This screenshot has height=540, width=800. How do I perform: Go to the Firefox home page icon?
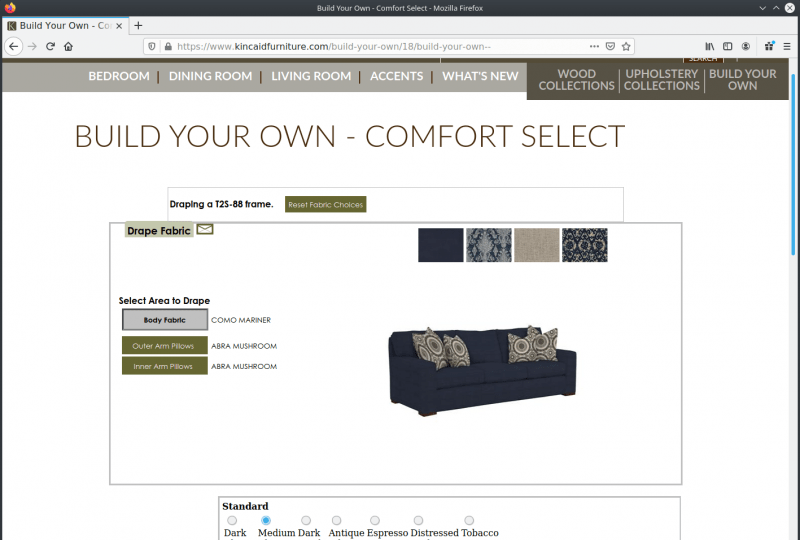coord(68,46)
